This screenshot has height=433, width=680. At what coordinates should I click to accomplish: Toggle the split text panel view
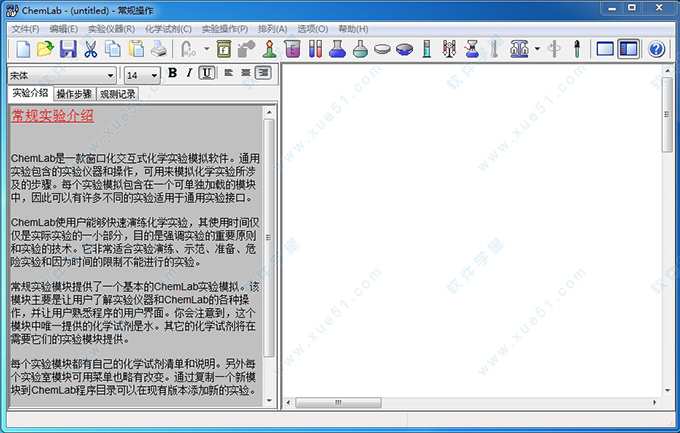click(628, 49)
